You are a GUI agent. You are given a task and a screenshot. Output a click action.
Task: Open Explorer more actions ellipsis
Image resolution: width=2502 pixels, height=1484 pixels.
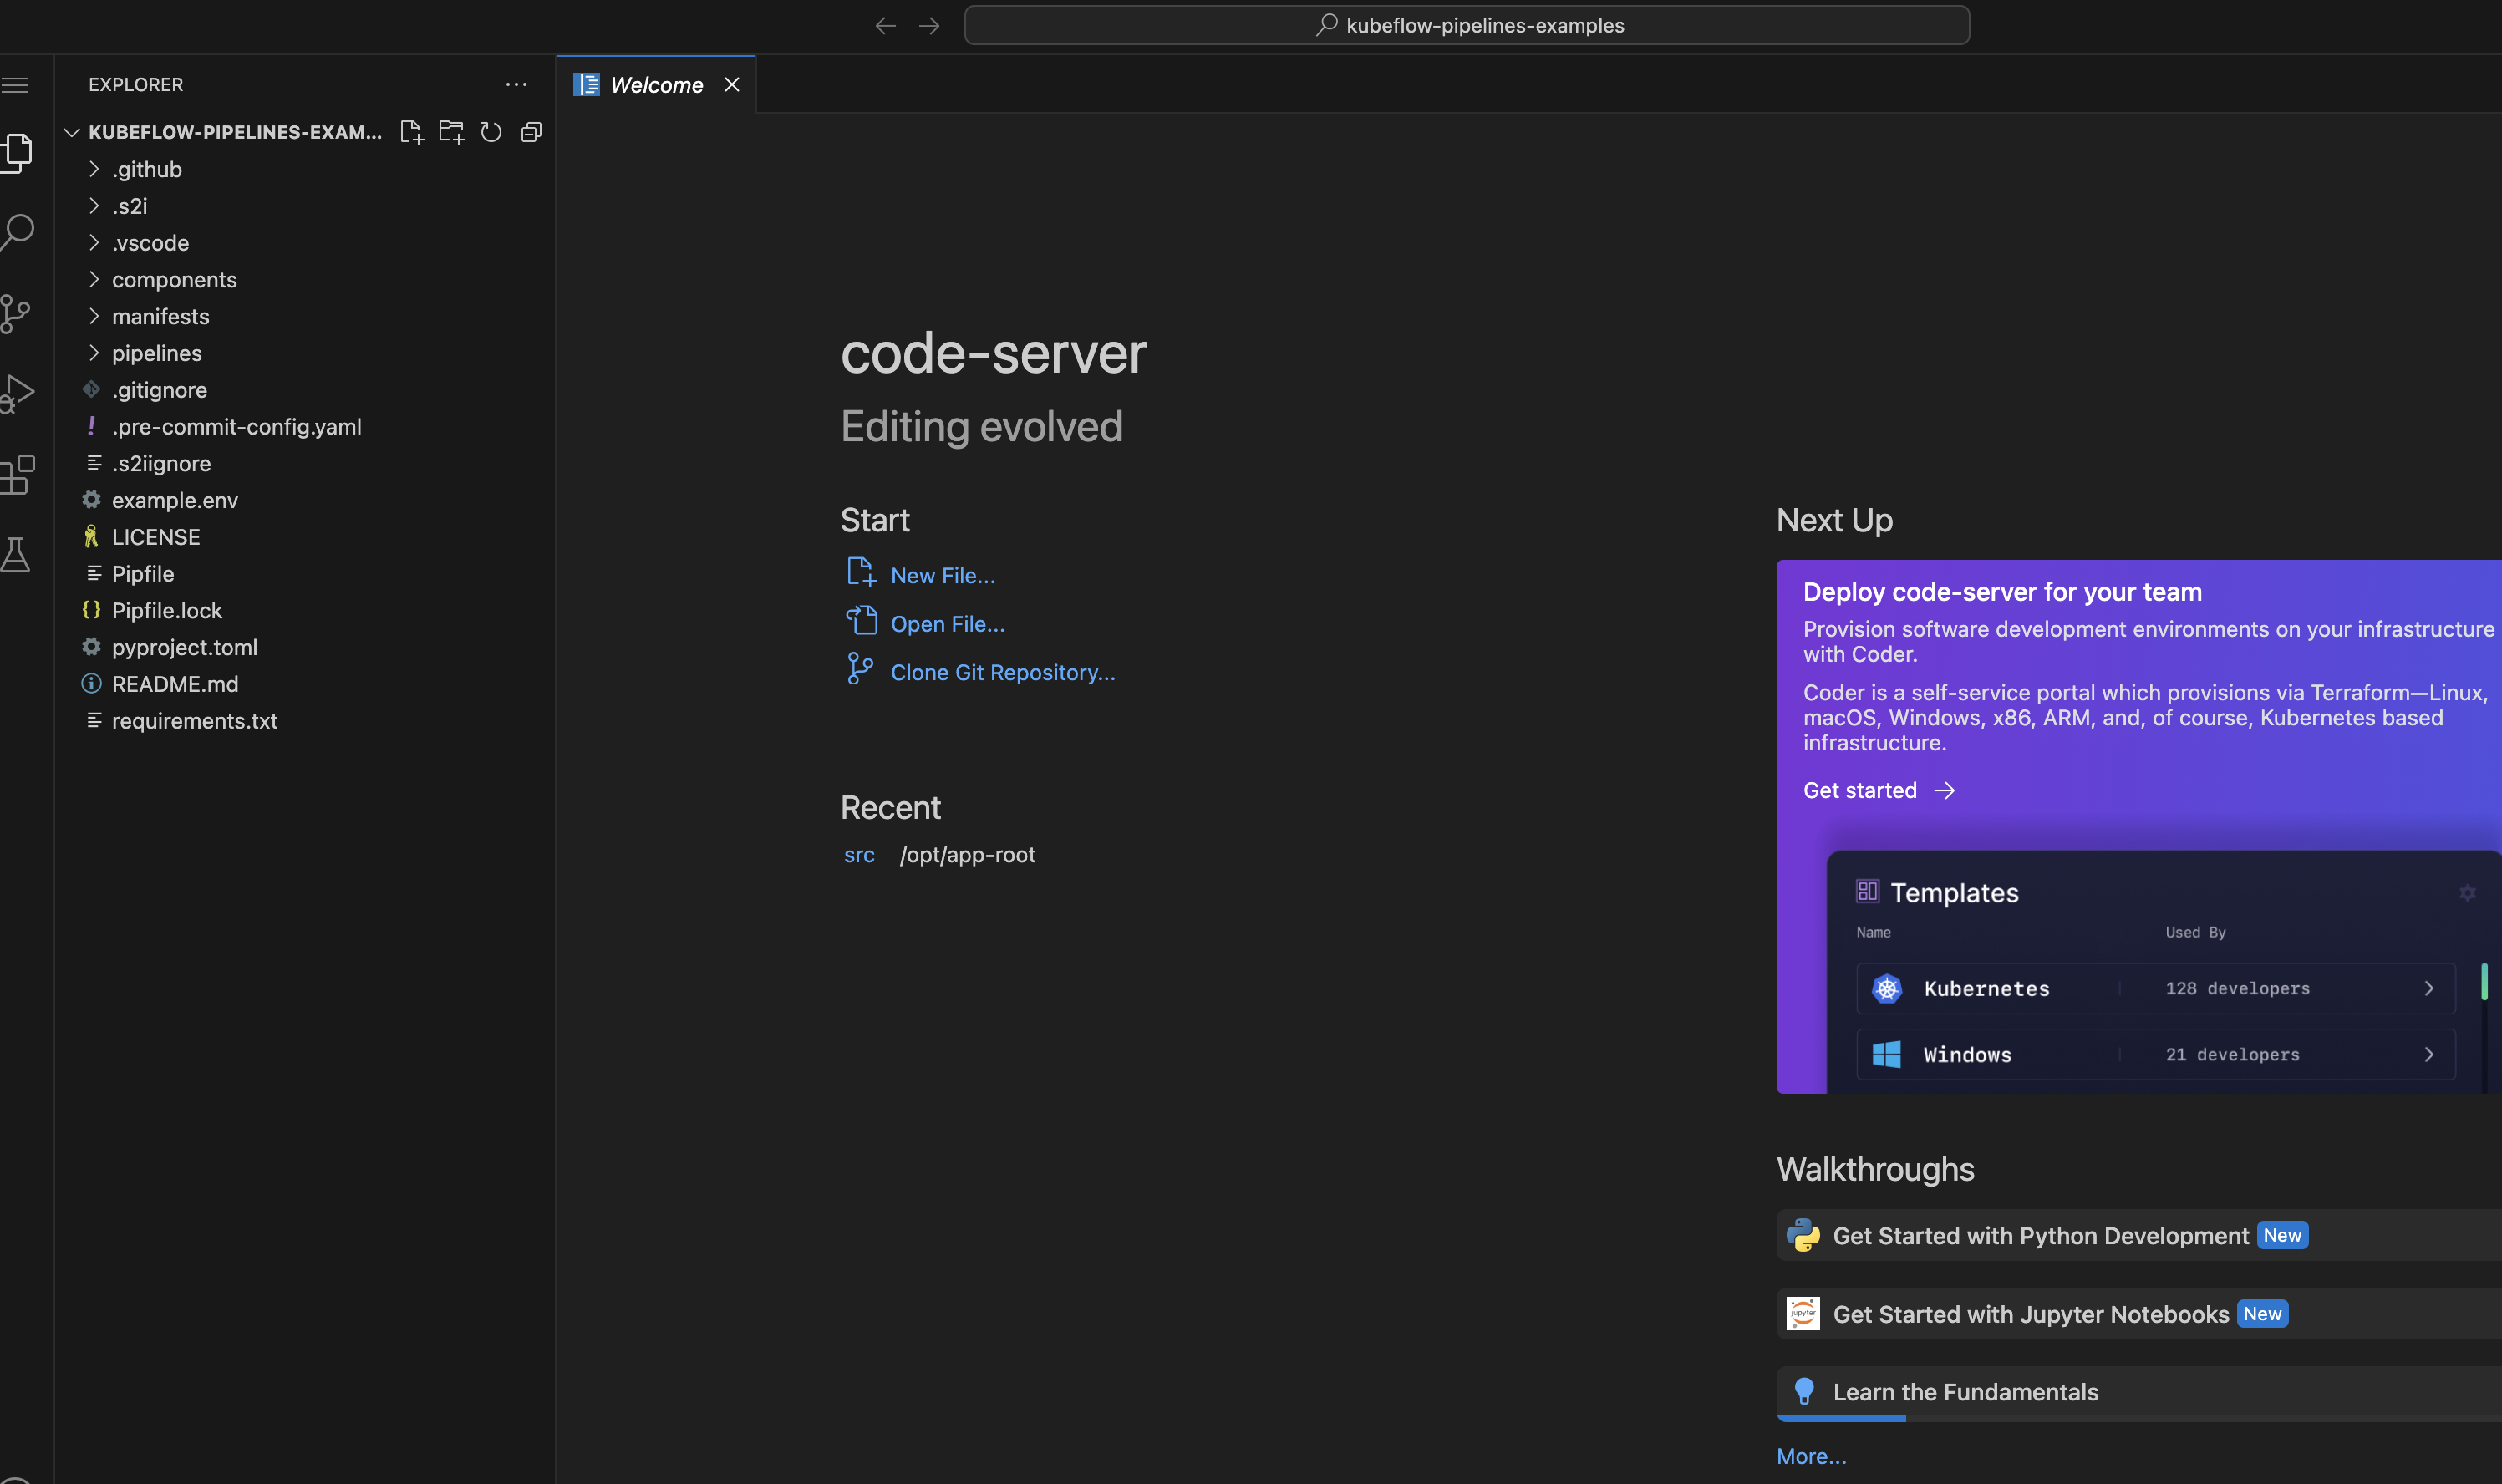[x=516, y=85]
